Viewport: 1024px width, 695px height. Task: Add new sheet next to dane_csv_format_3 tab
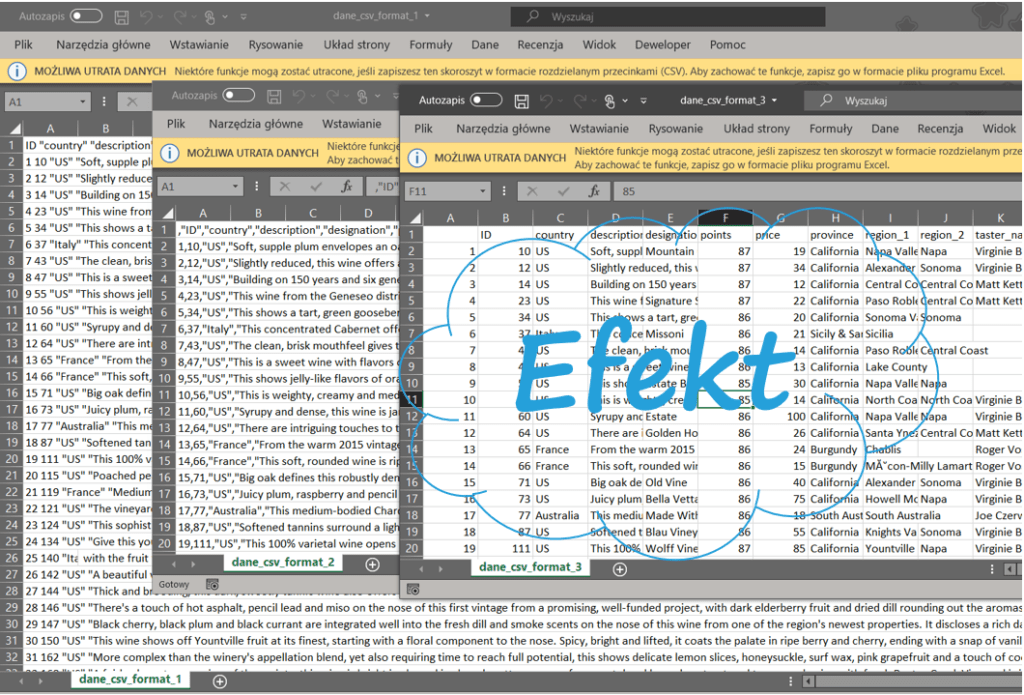(x=619, y=569)
